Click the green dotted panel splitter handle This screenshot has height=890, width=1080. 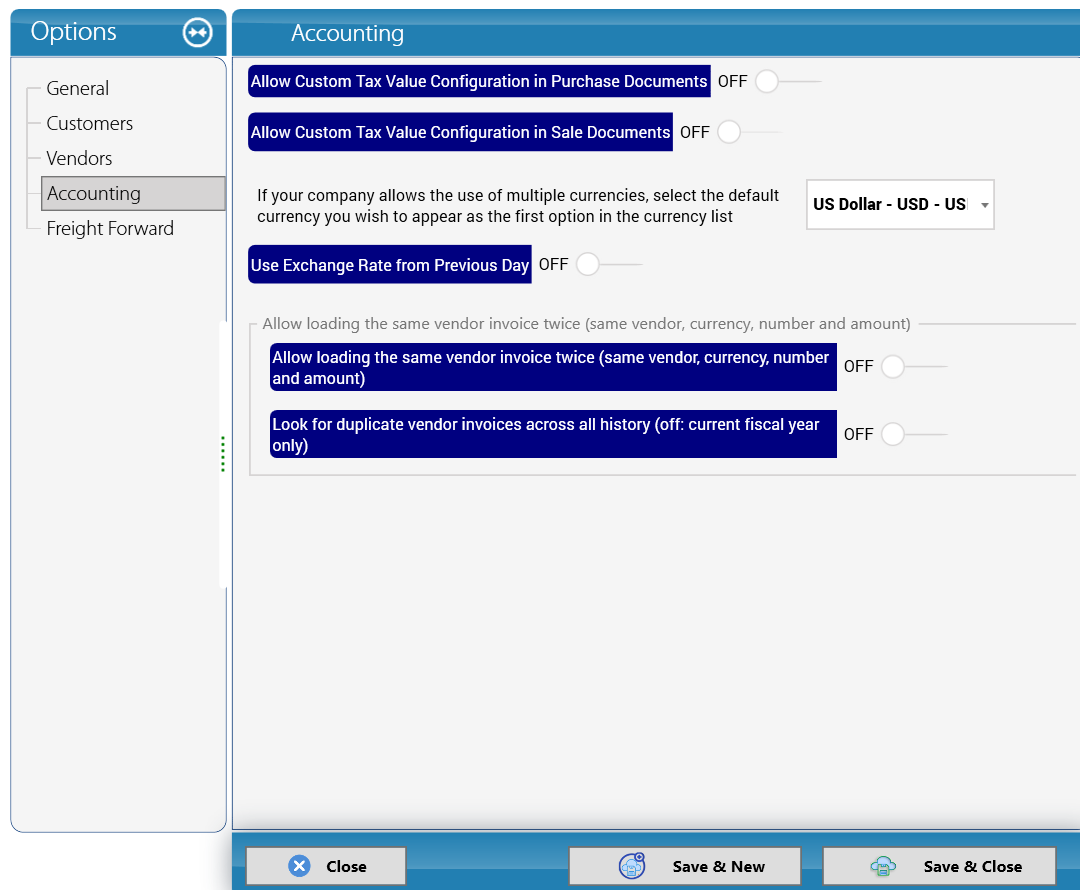point(222,454)
